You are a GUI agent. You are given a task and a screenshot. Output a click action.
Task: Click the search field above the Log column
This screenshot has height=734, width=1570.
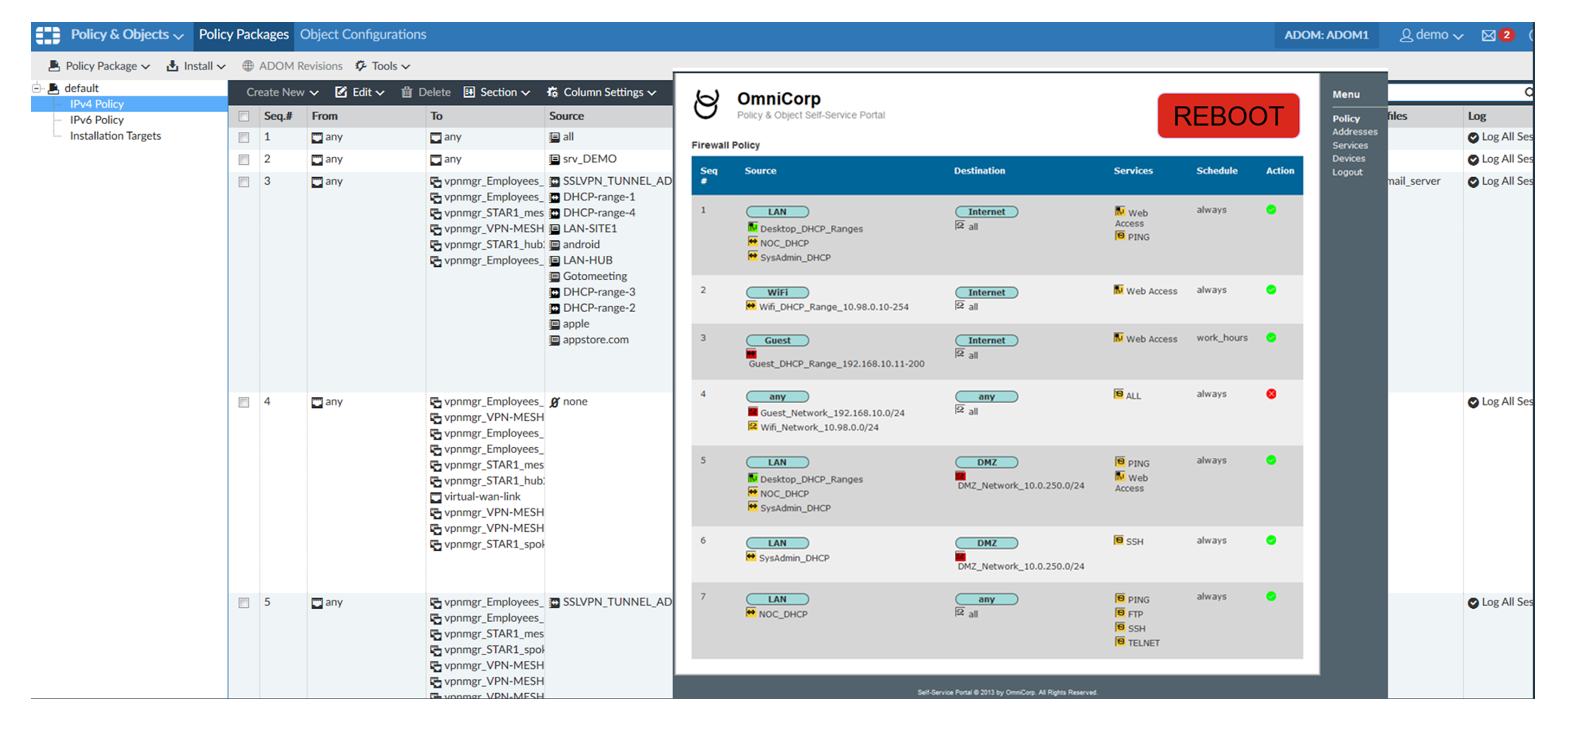tap(1461, 92)
